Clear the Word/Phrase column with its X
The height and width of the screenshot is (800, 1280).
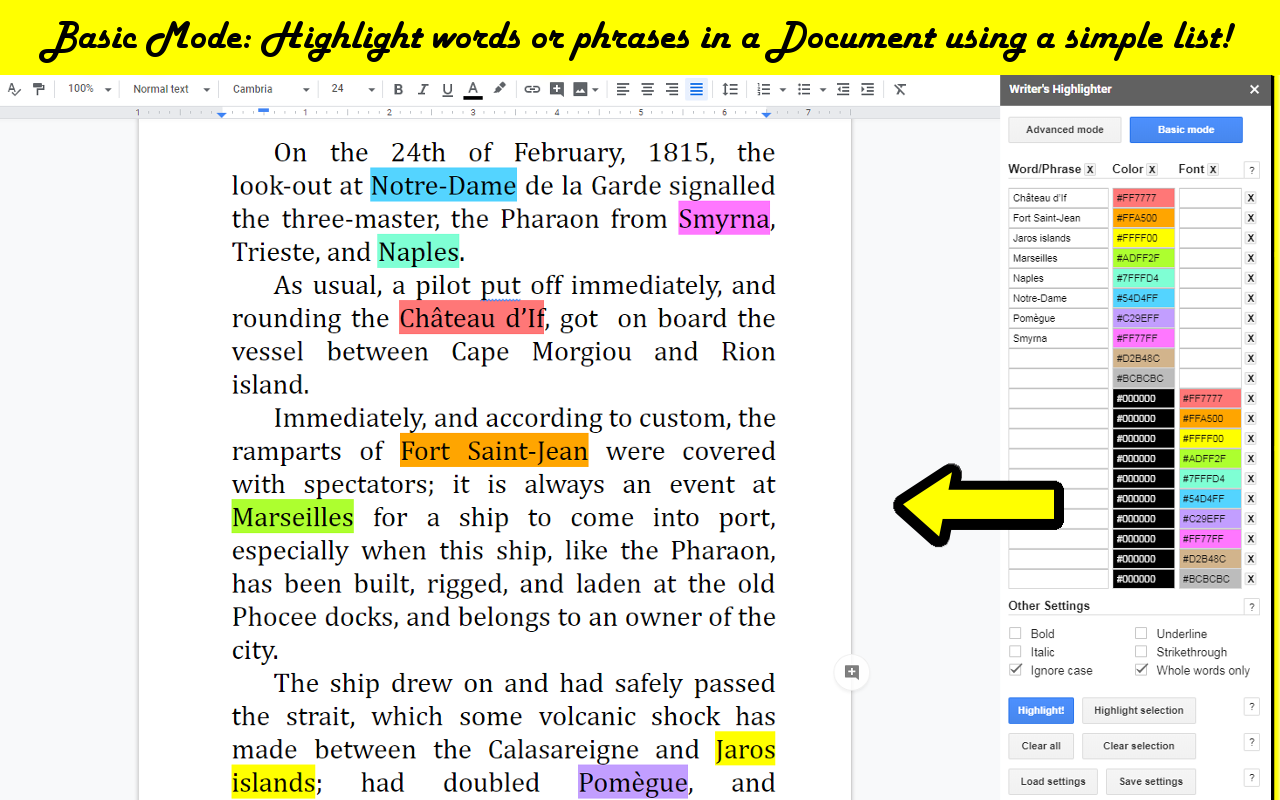(1090, 169)
